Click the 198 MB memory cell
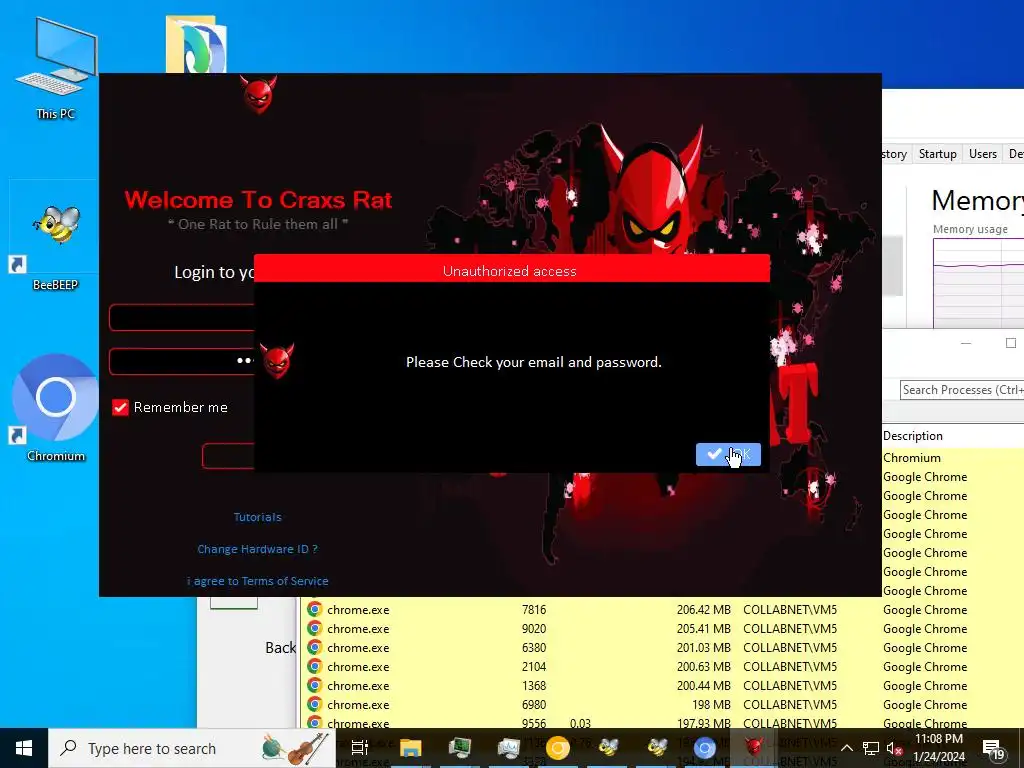 coord(711,704)
